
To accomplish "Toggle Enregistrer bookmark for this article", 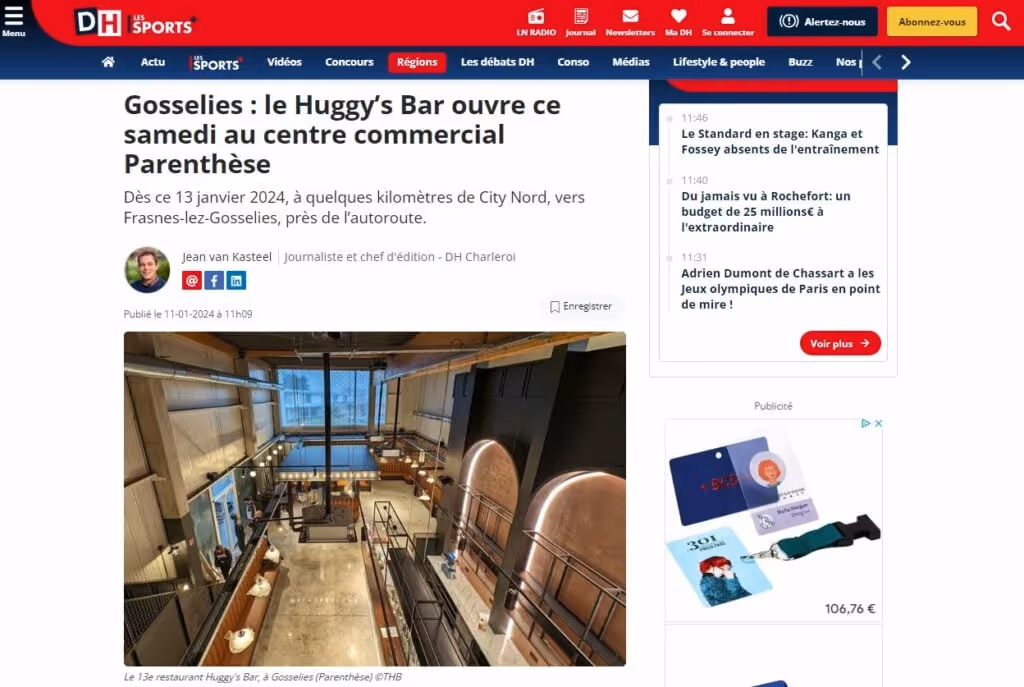I will (x=581, y=306).
